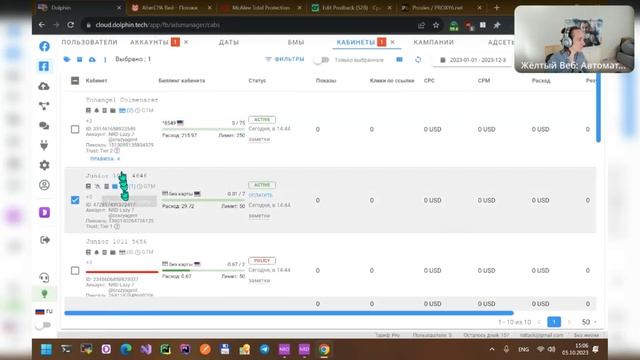
Task: Toggle the select-all checkbox in table header
Action: pyautogui.click(x=75, y=80)
